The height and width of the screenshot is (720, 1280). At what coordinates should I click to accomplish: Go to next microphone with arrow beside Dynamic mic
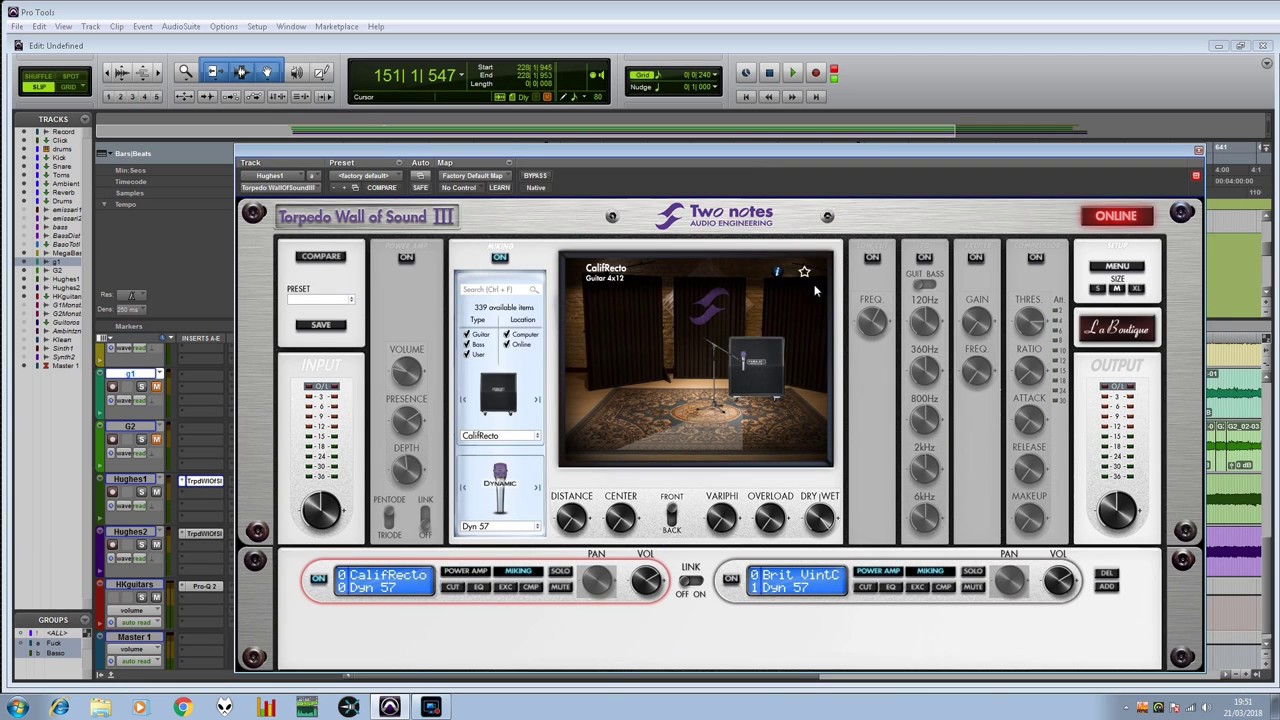pyautogui.click(x=537, y=487)
